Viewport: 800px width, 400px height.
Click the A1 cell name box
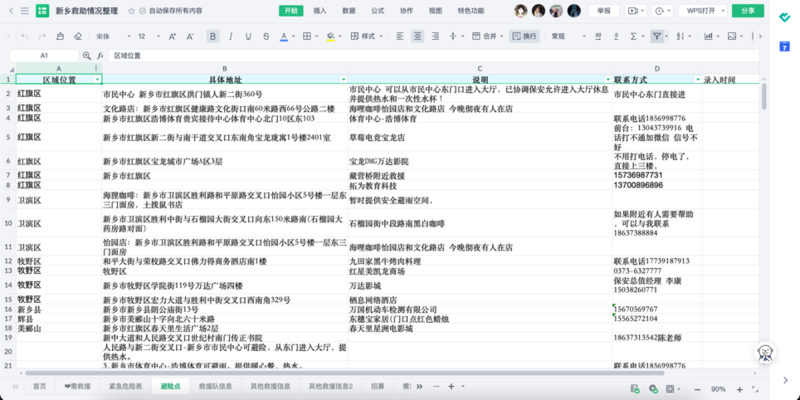pyautogui.click(x=45, y=56)
